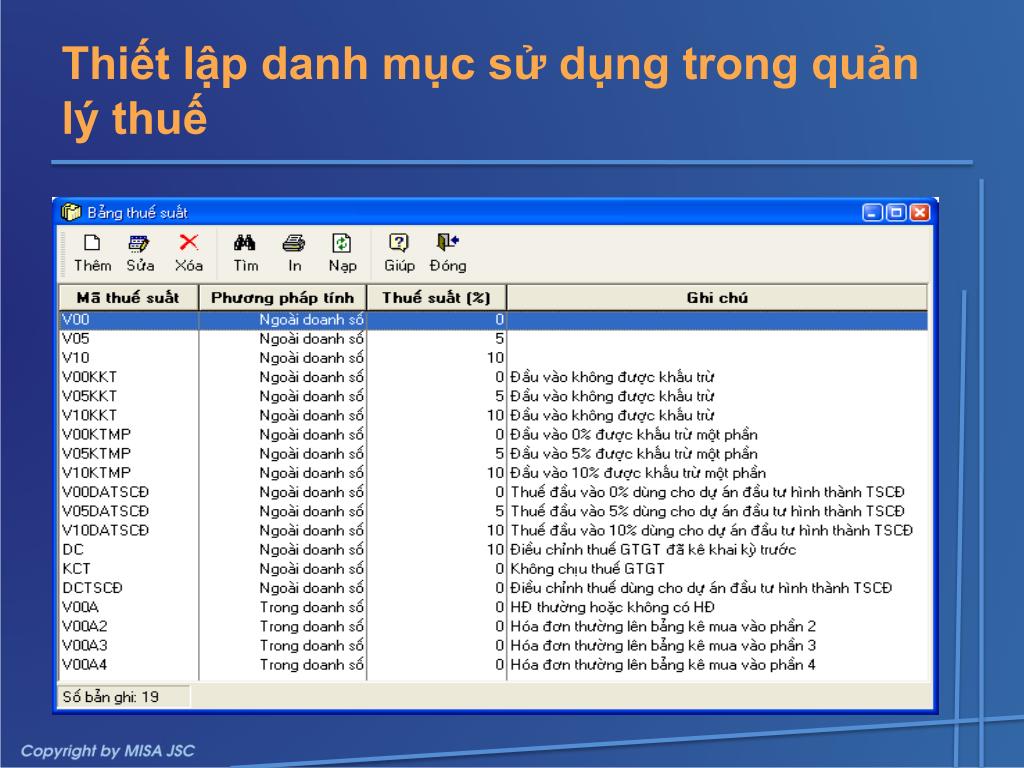1024x768 pixels.
Task: Select the V00DATSCĐ row
Action: tap(493, 492)
